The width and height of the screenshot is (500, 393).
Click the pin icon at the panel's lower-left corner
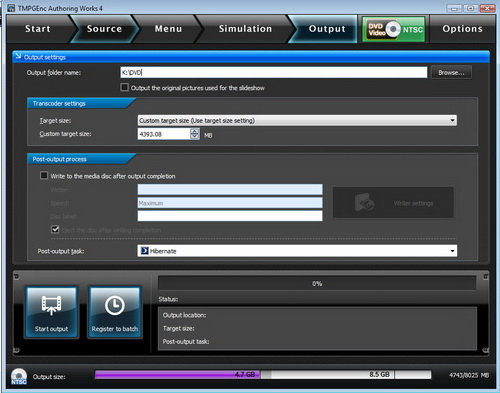tap(16, 350)
